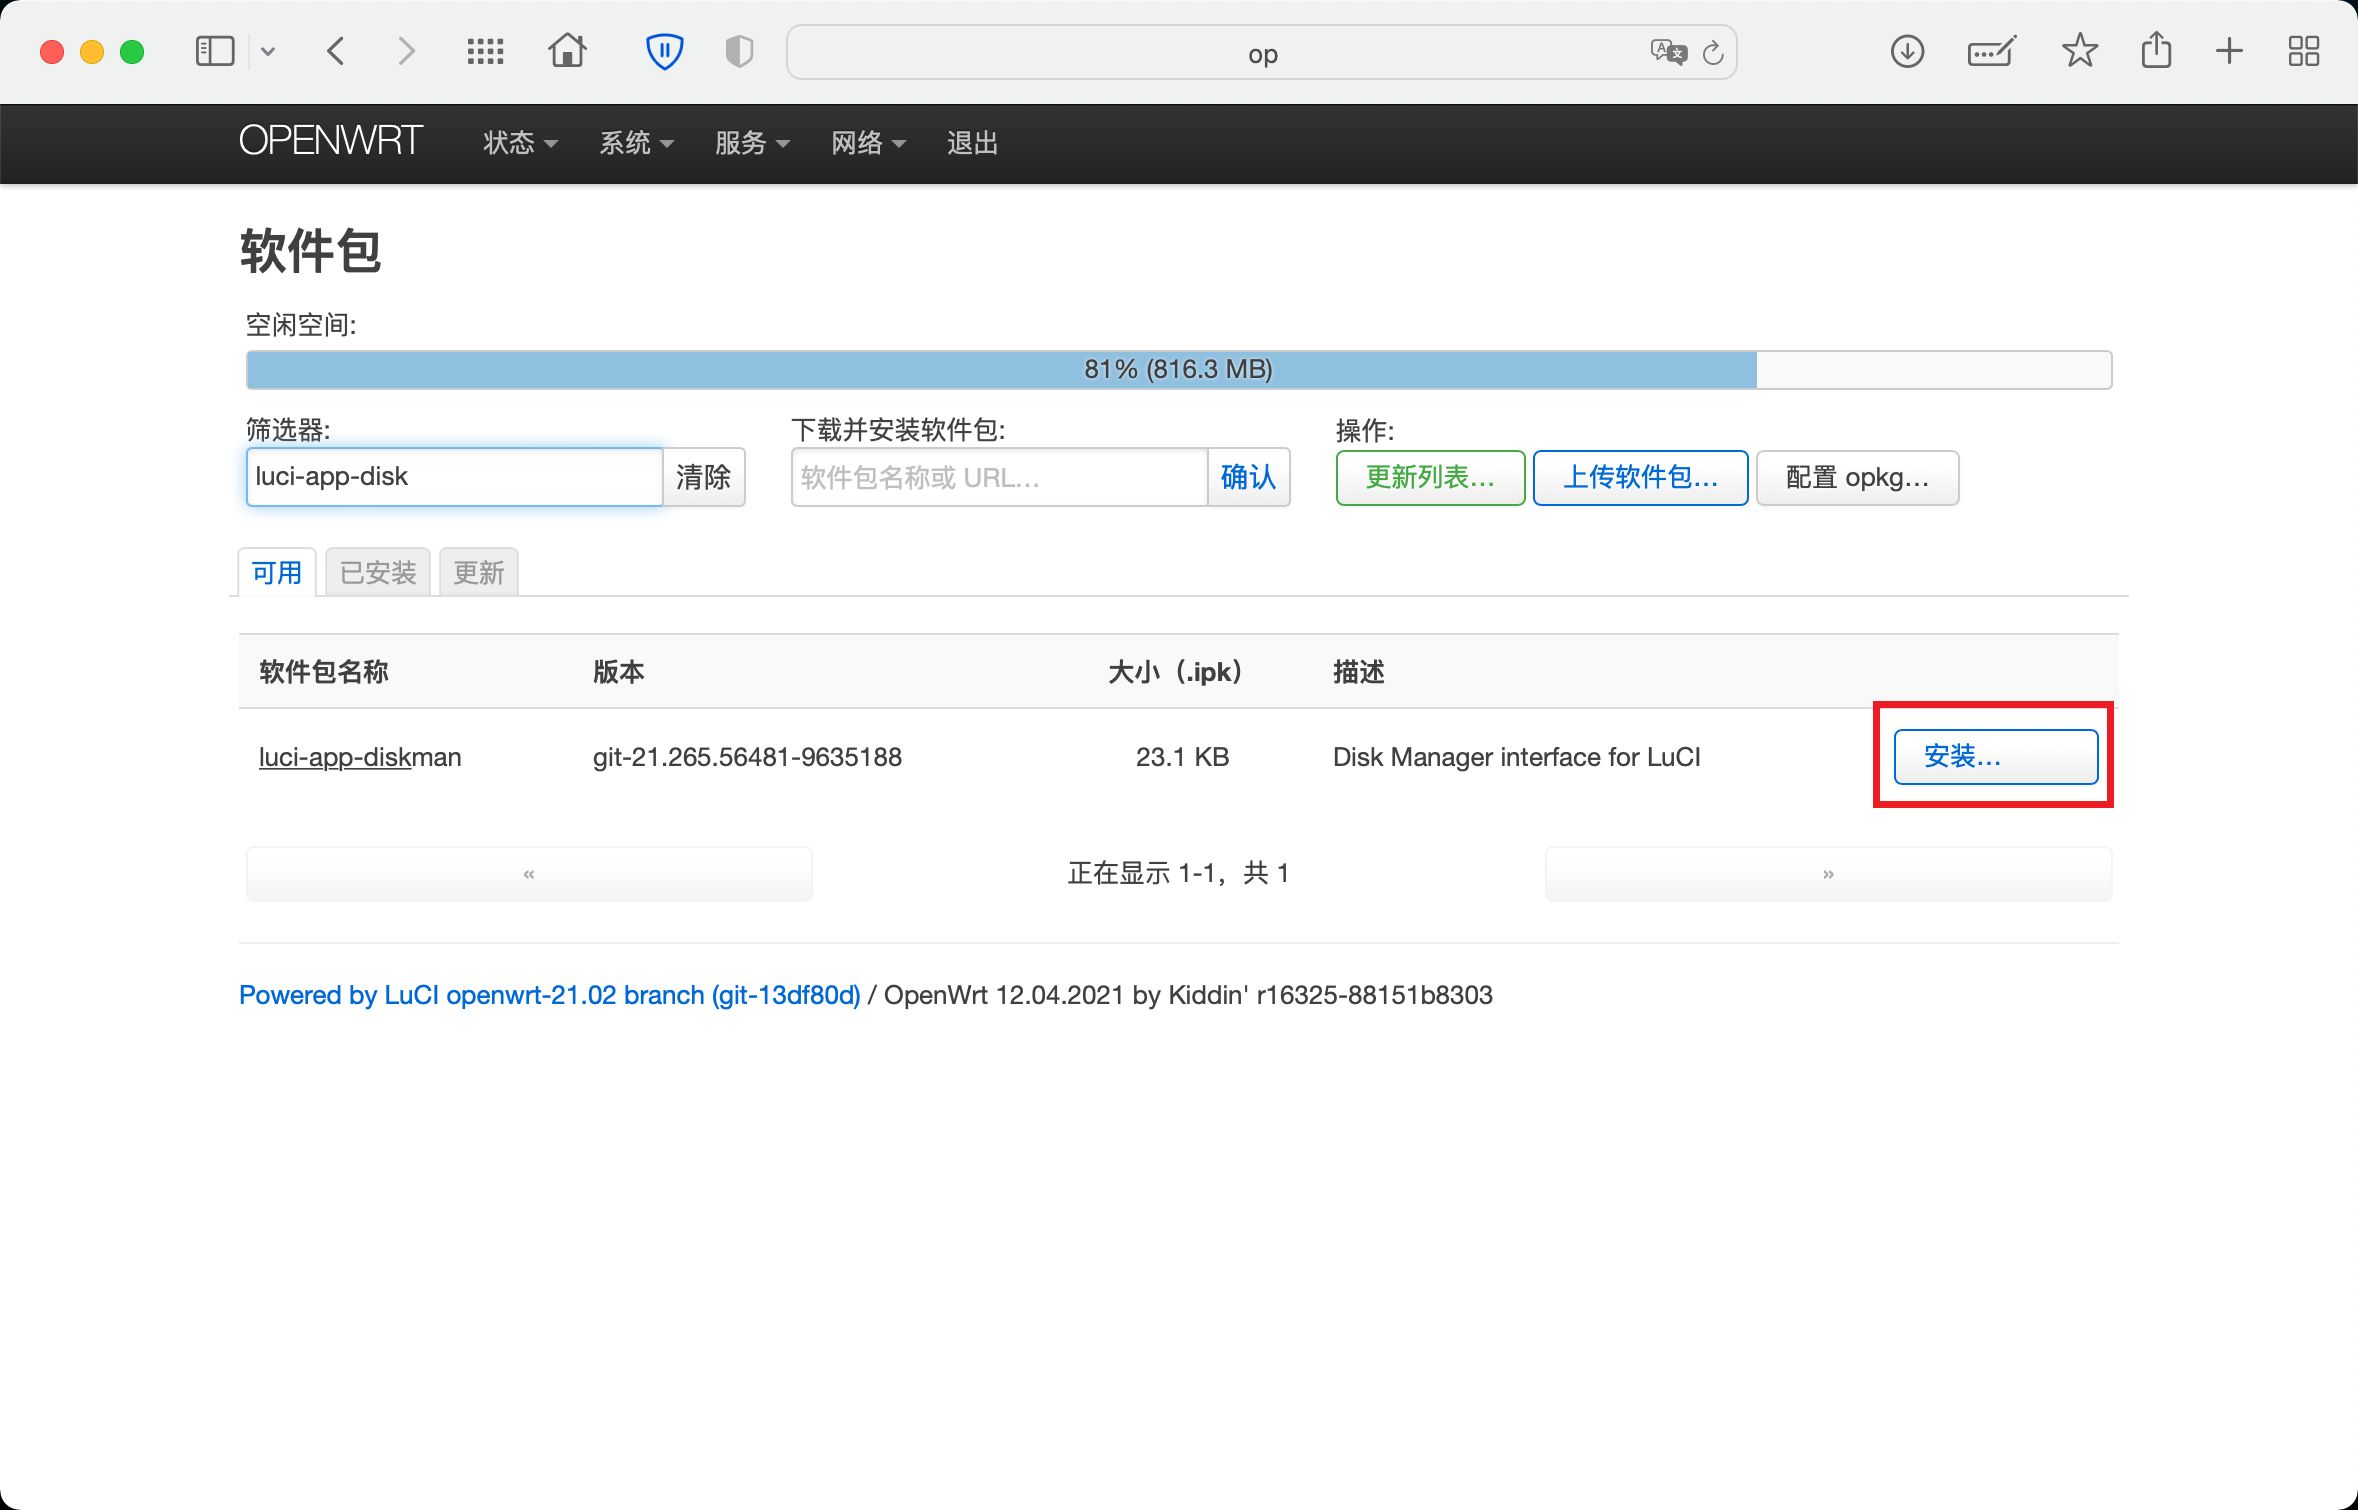Open sidebar options chevron

268,51
